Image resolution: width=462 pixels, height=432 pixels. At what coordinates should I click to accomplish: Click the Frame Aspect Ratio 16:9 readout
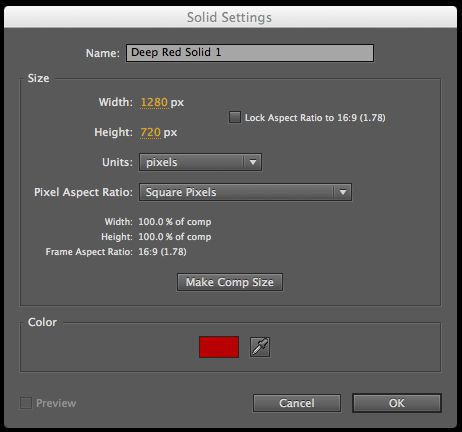coord(162,252)
